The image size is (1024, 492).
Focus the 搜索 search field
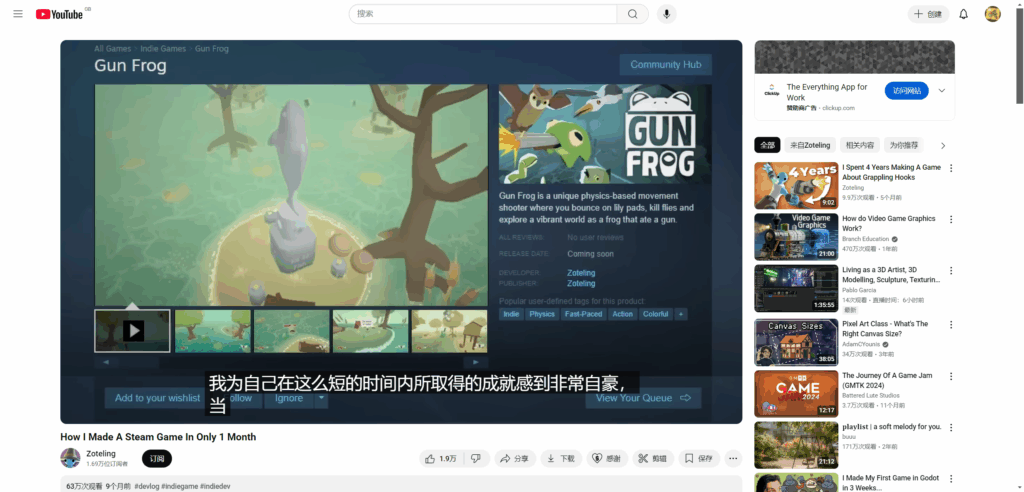point(483,14)
